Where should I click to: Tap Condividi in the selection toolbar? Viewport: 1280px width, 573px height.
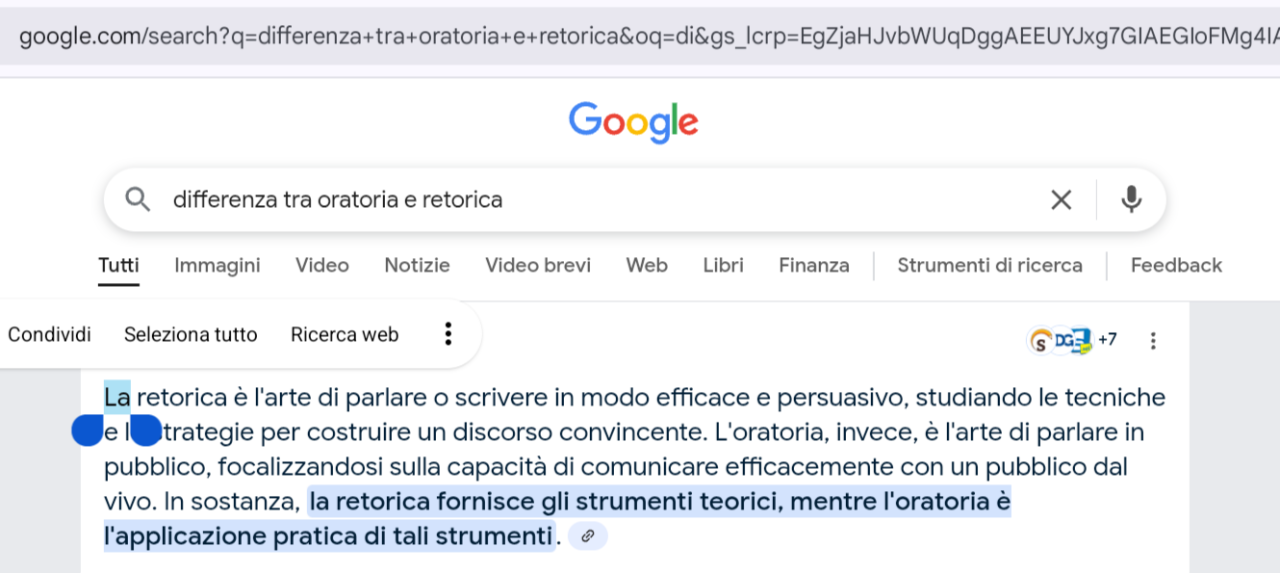pyautogui.click(x=49, y=335)
